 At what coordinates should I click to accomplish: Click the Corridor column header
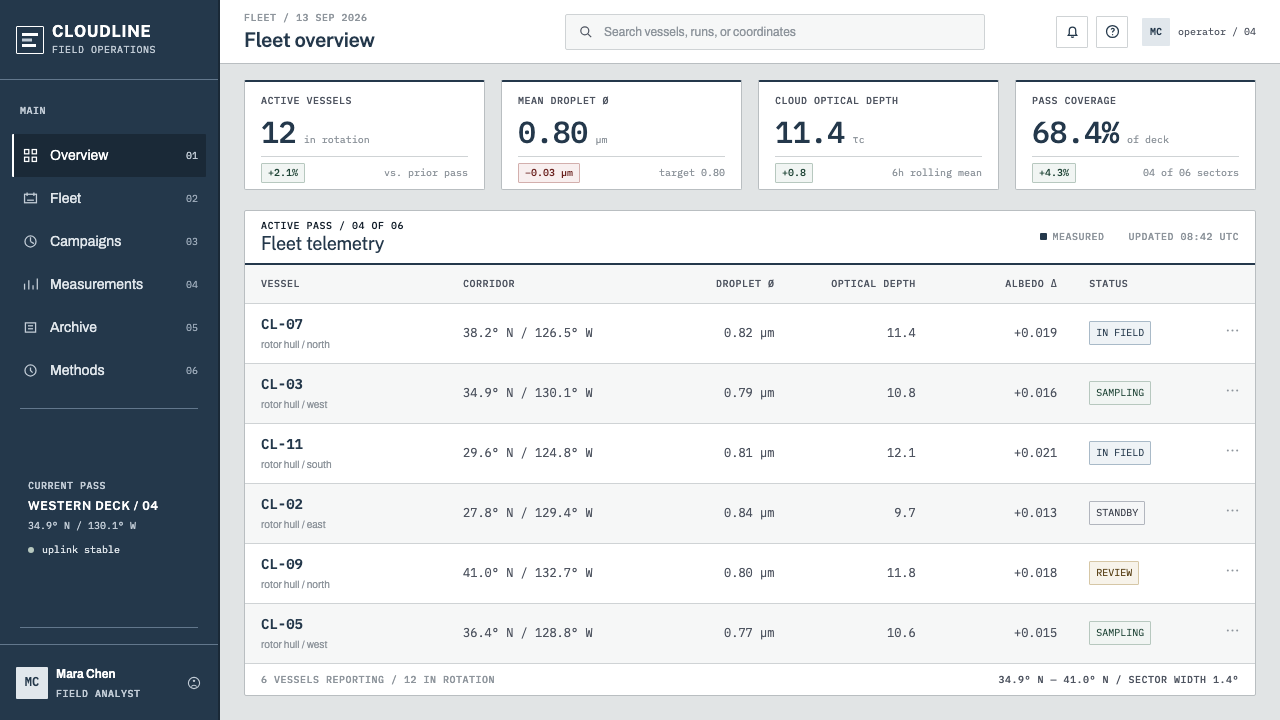pos(489,284)
